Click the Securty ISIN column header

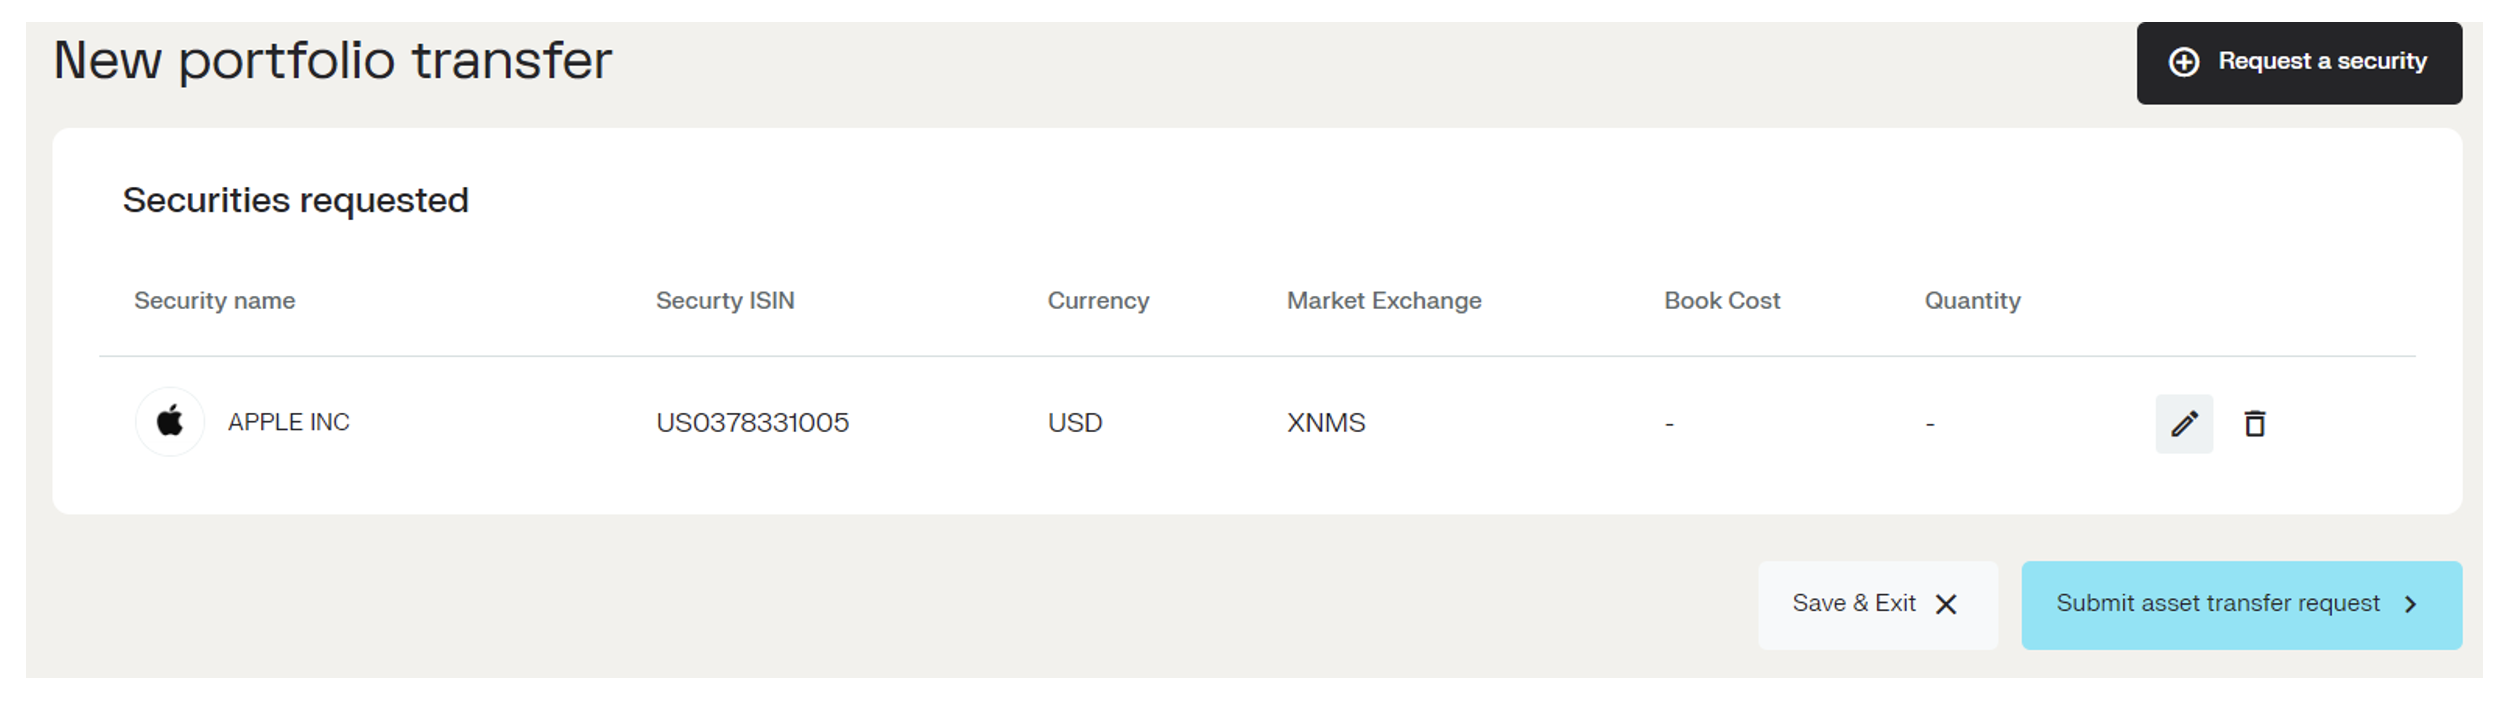click(725, 301)
